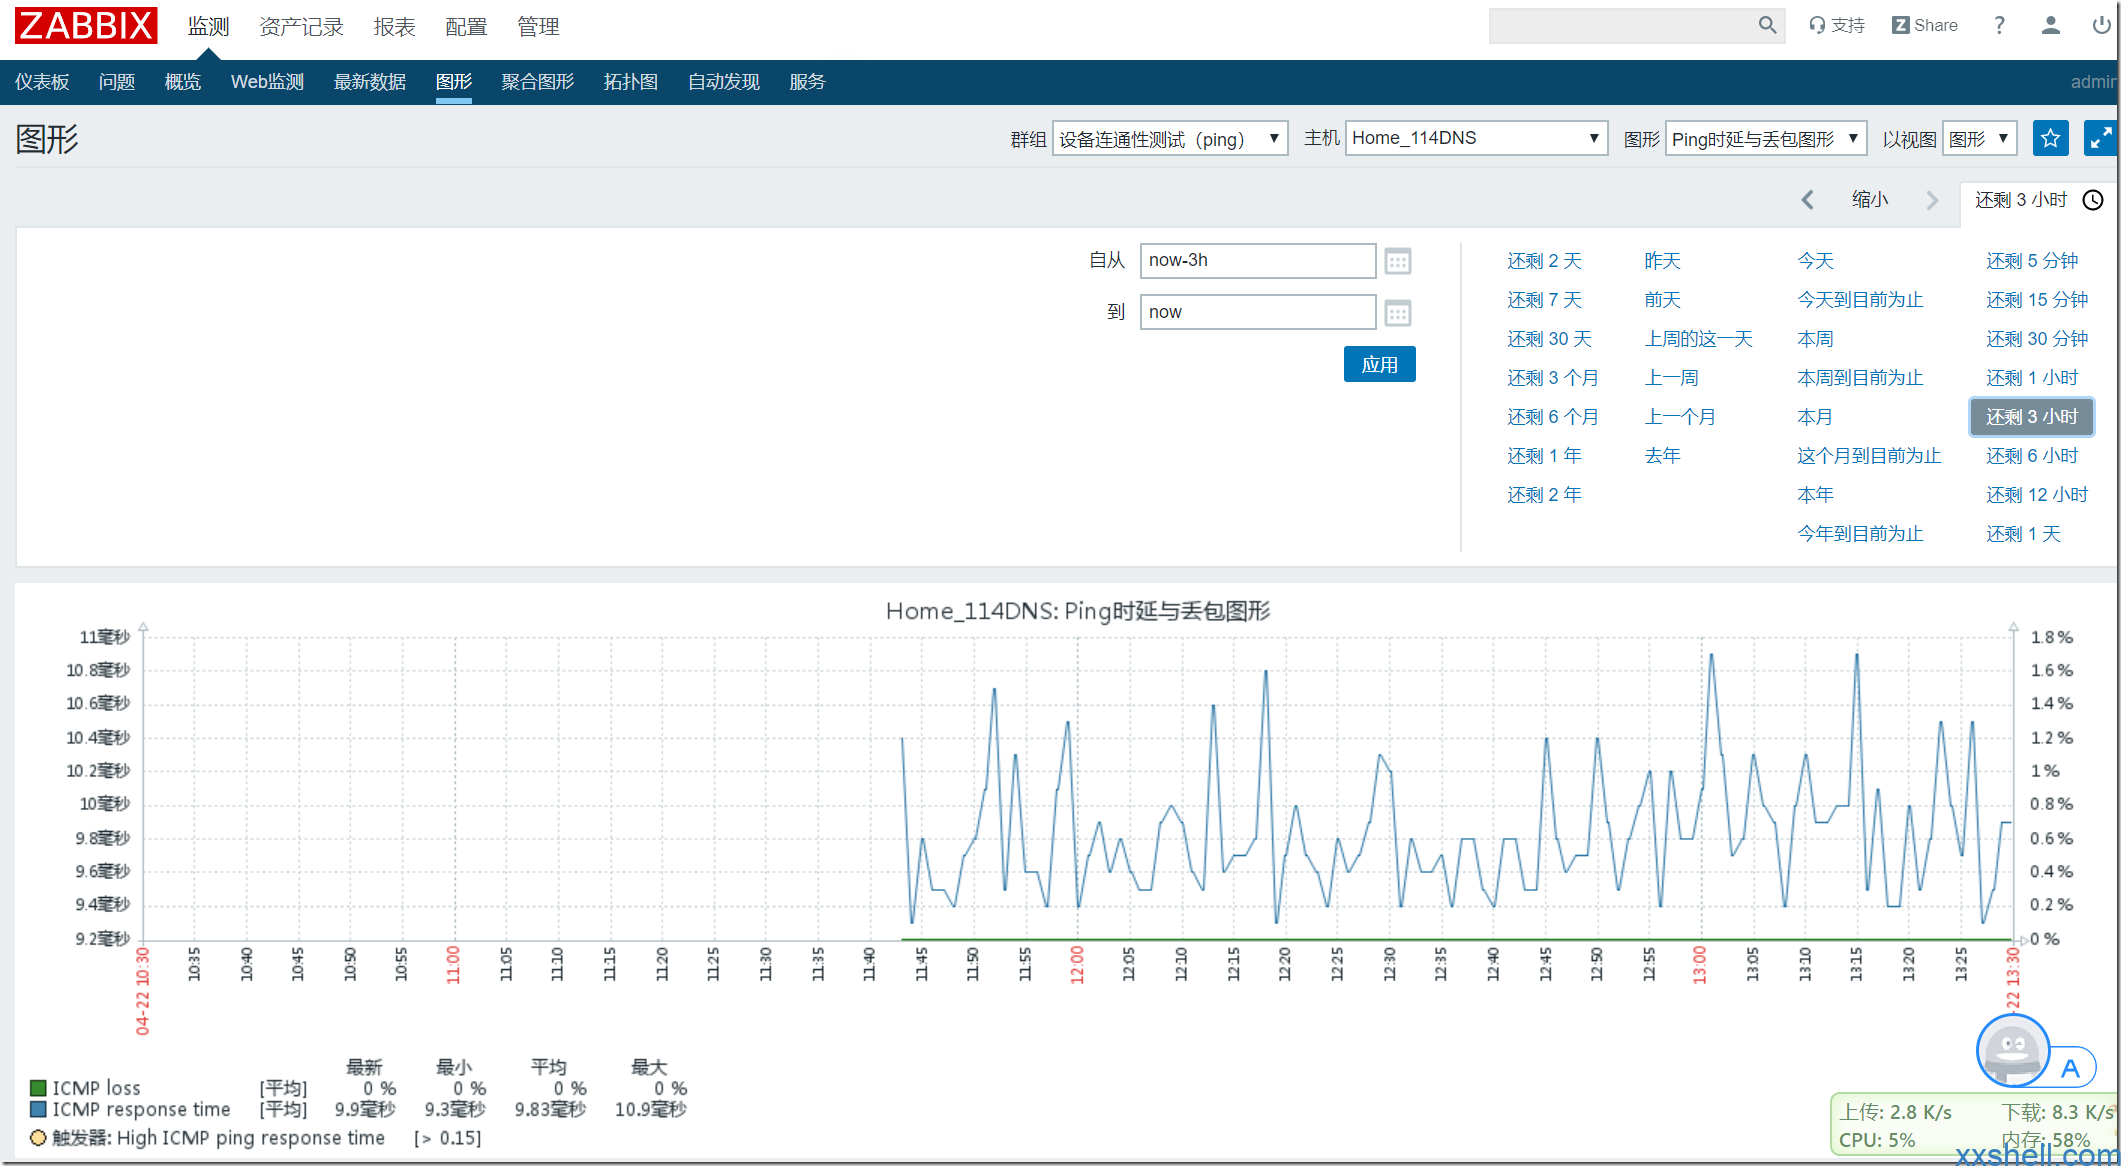Click the Zabbix logo

86,25
